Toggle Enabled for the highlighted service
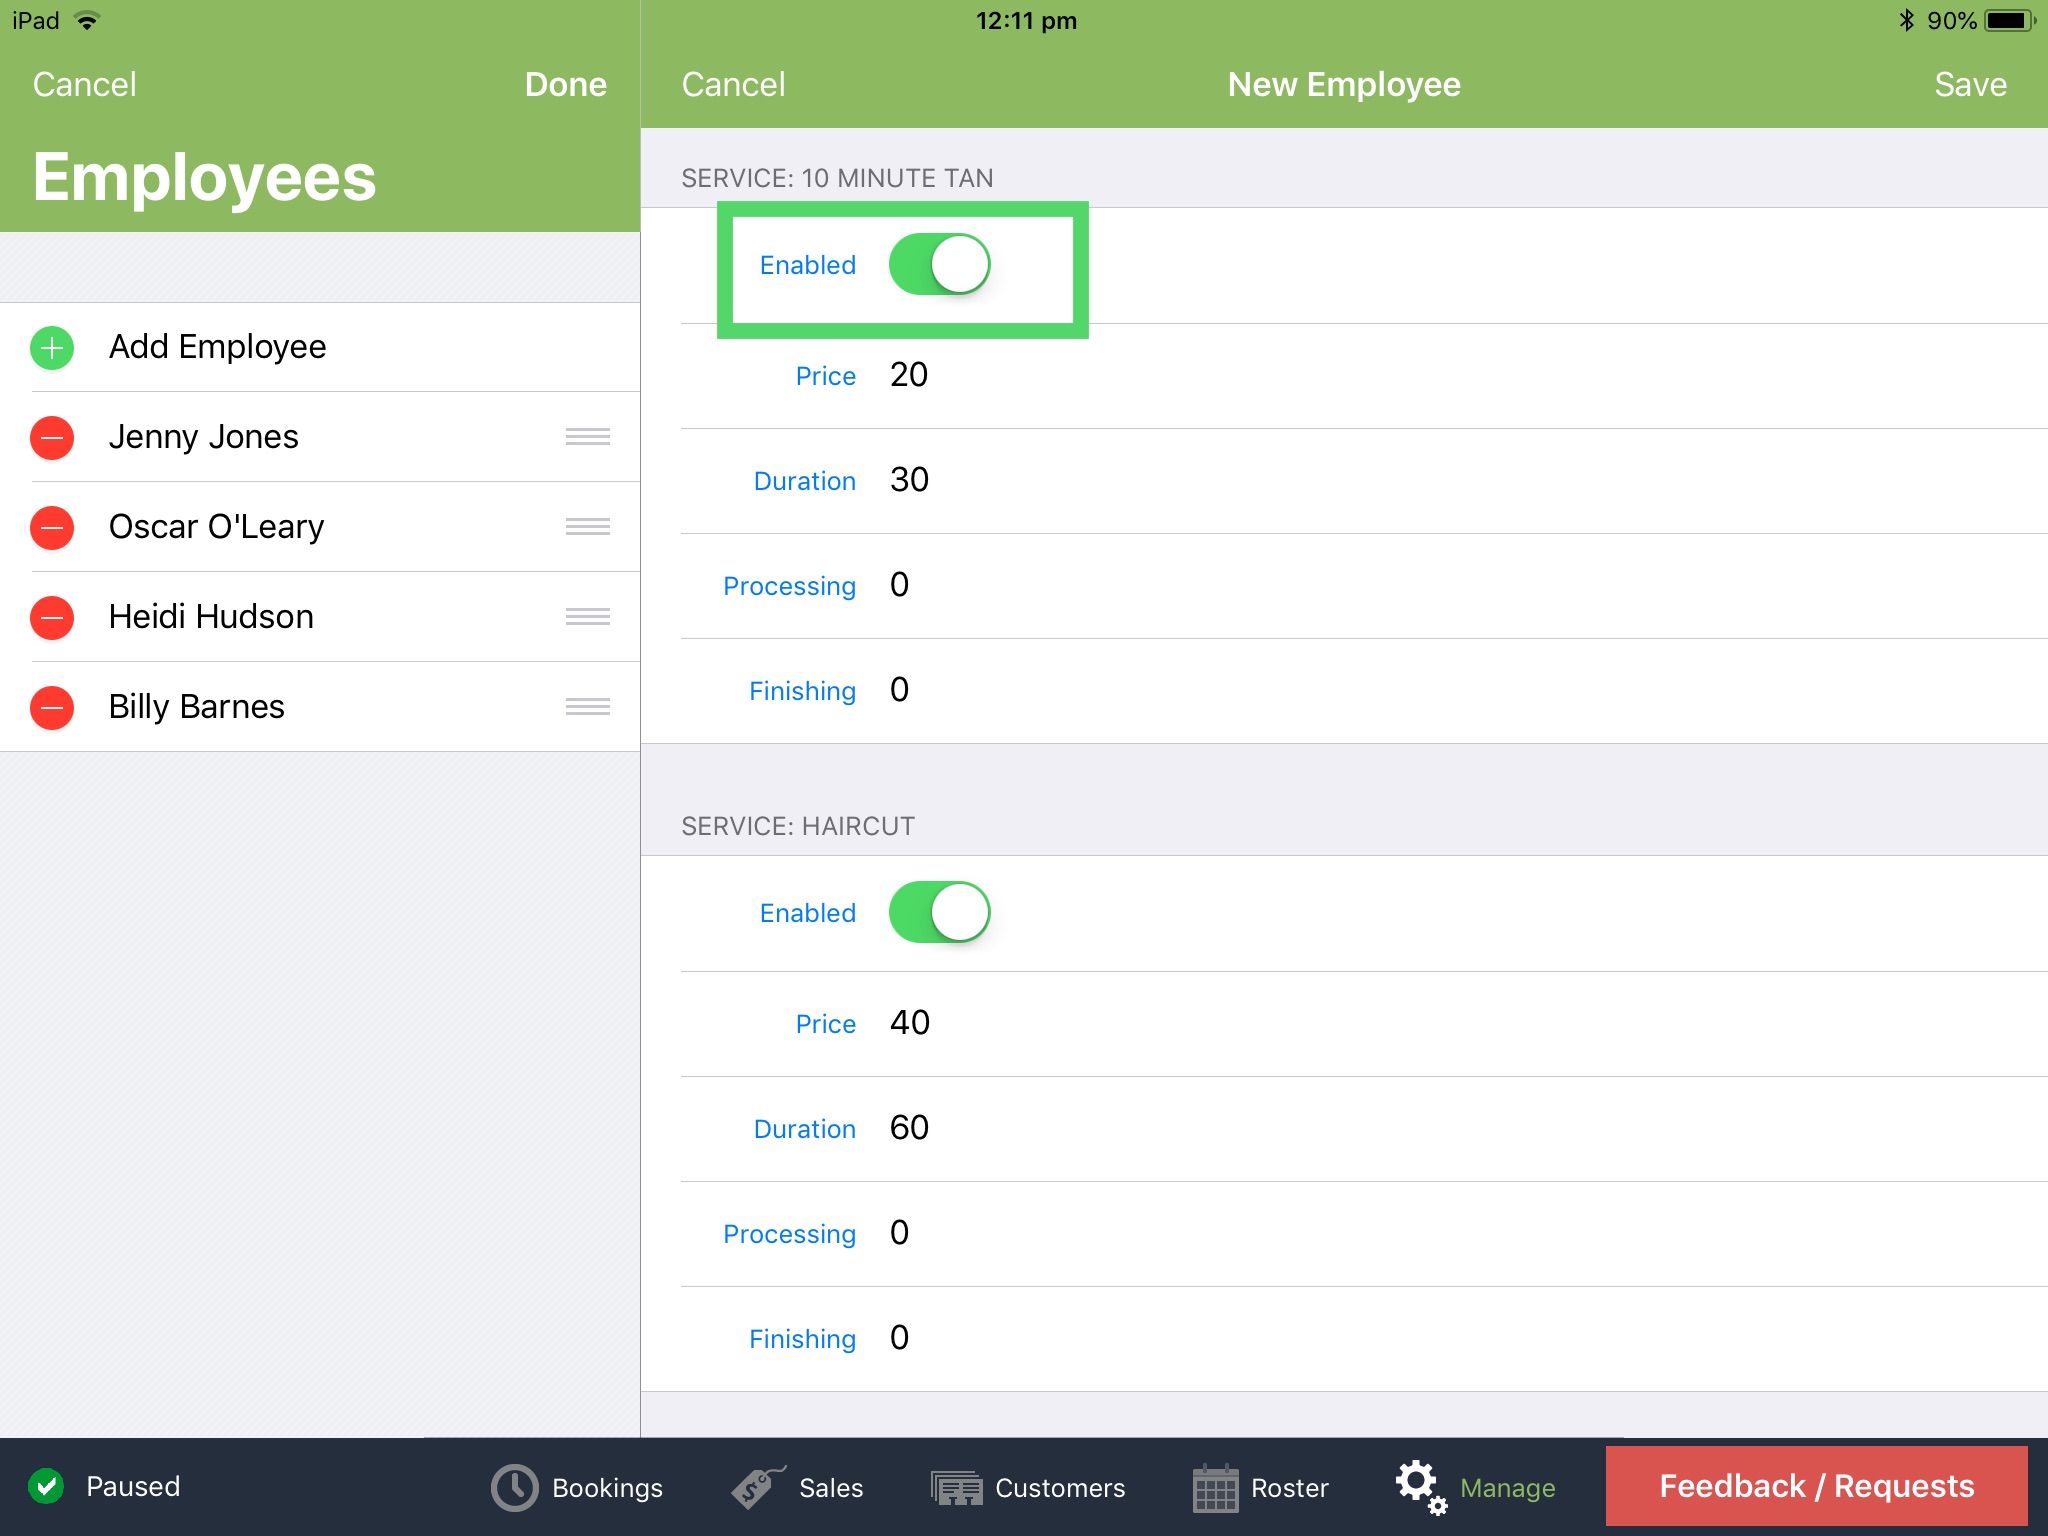The height and width of the screenshot is (1536, 2048). (x=940, y=264)
